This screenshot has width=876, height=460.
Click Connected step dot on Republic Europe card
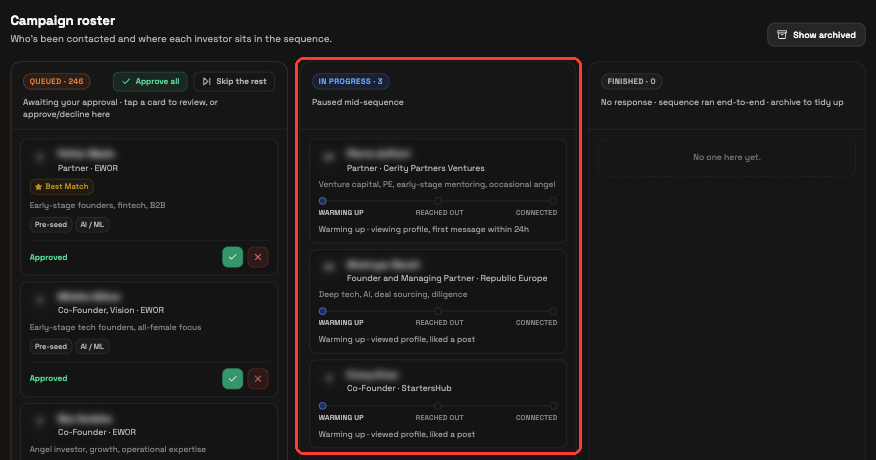pyautogui.click(x=553, y=311)
